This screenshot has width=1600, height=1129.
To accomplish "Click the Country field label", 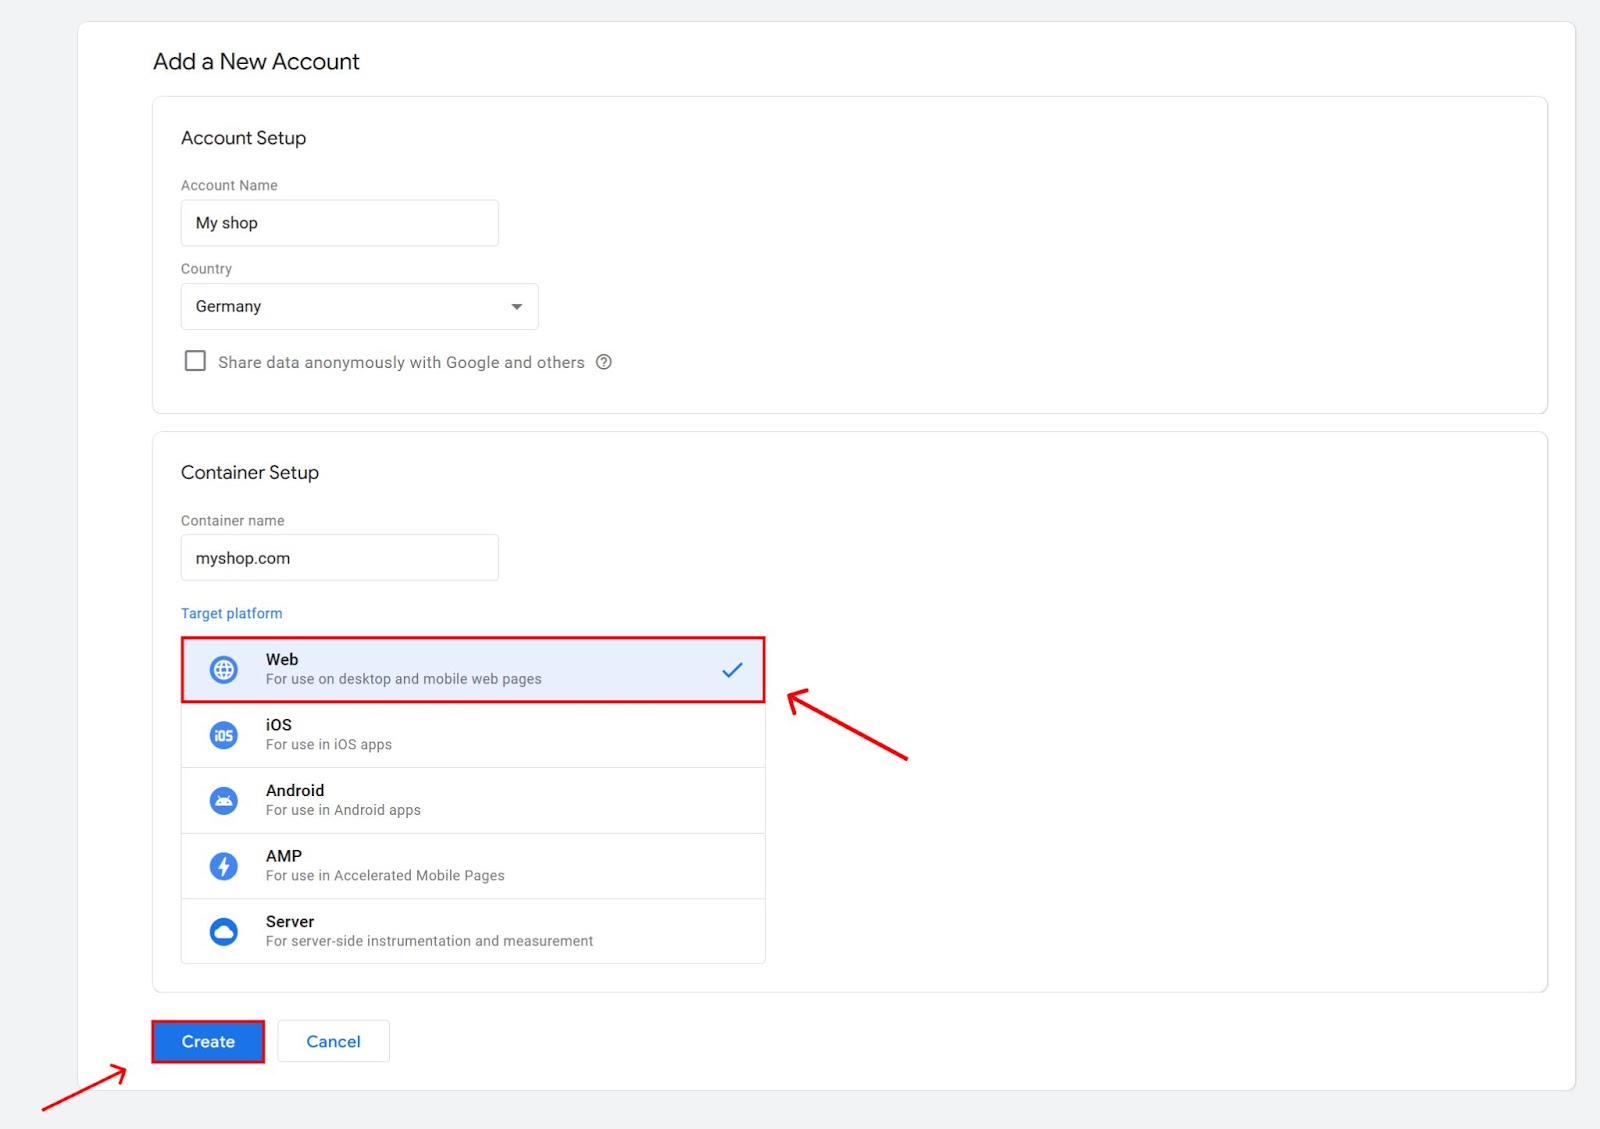I will pyautogui.click(x=206, y=269).
